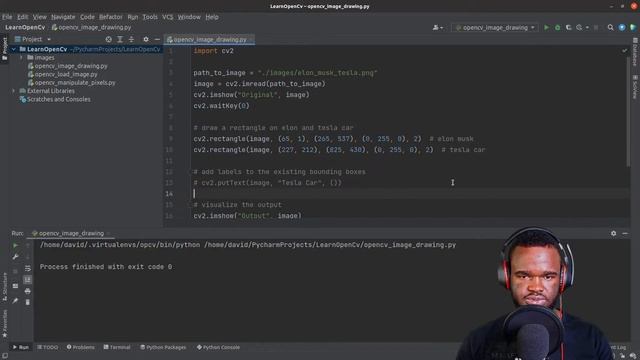Click the inspection checkmark in the editor corner

click(x=624, y=51)
